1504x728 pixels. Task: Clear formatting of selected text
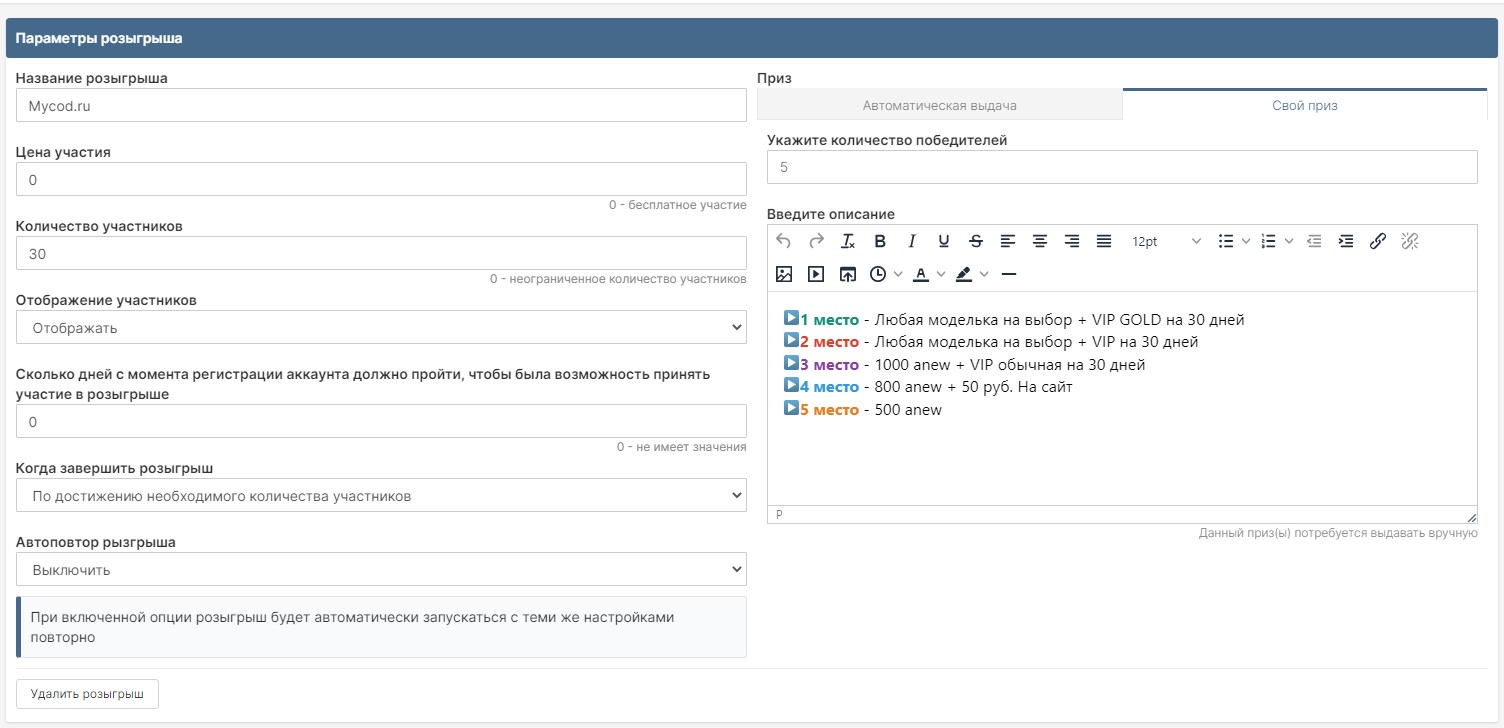848,241
